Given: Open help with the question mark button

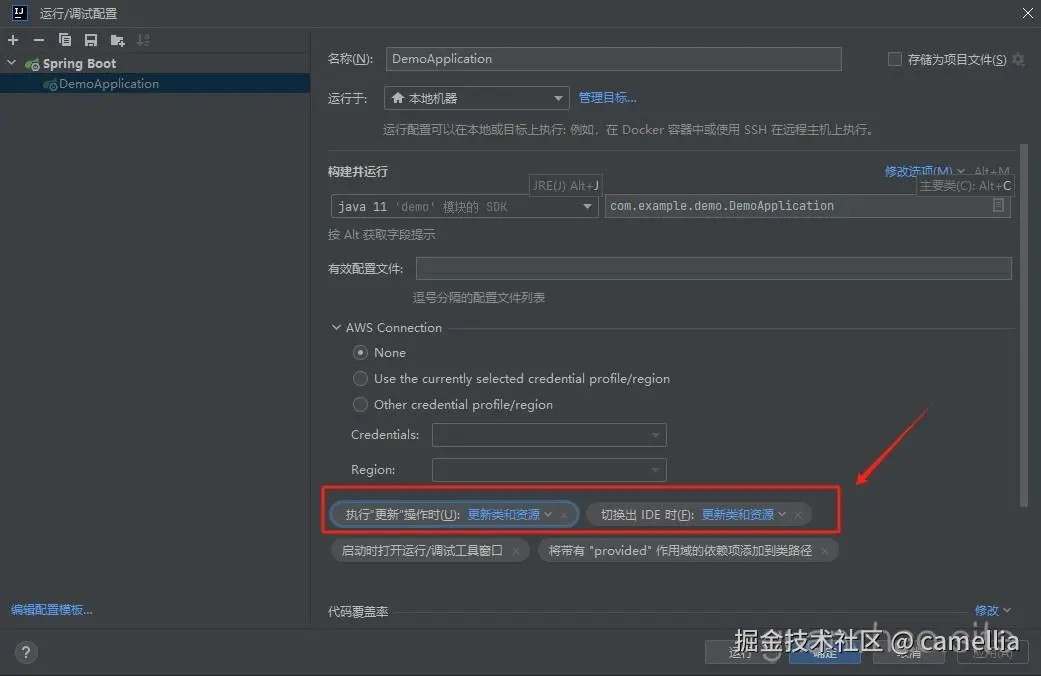Looking at the screenshot, I should [25, 652].
